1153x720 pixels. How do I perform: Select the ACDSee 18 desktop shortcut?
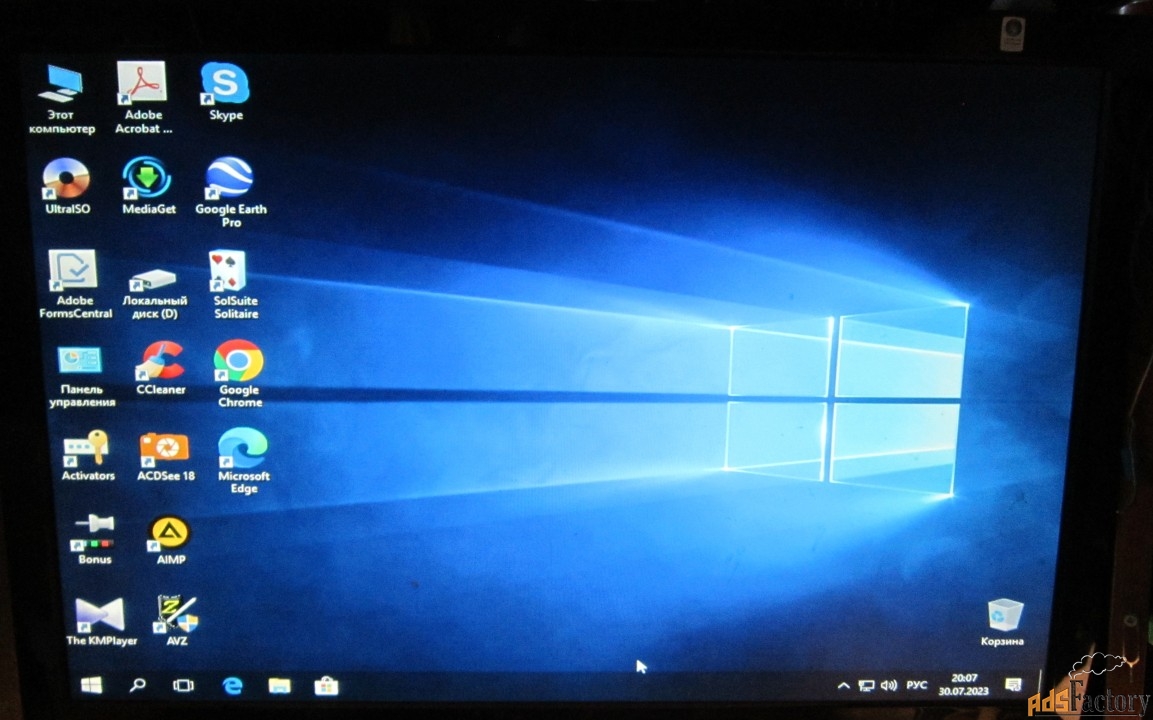pos(165,456)
